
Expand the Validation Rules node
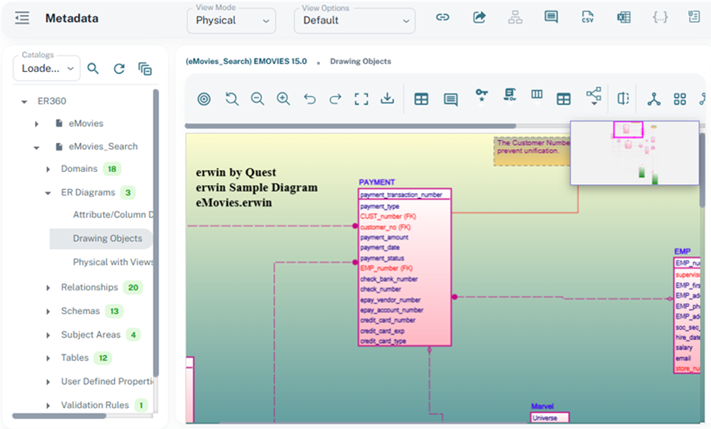click(x=48, y=405)
